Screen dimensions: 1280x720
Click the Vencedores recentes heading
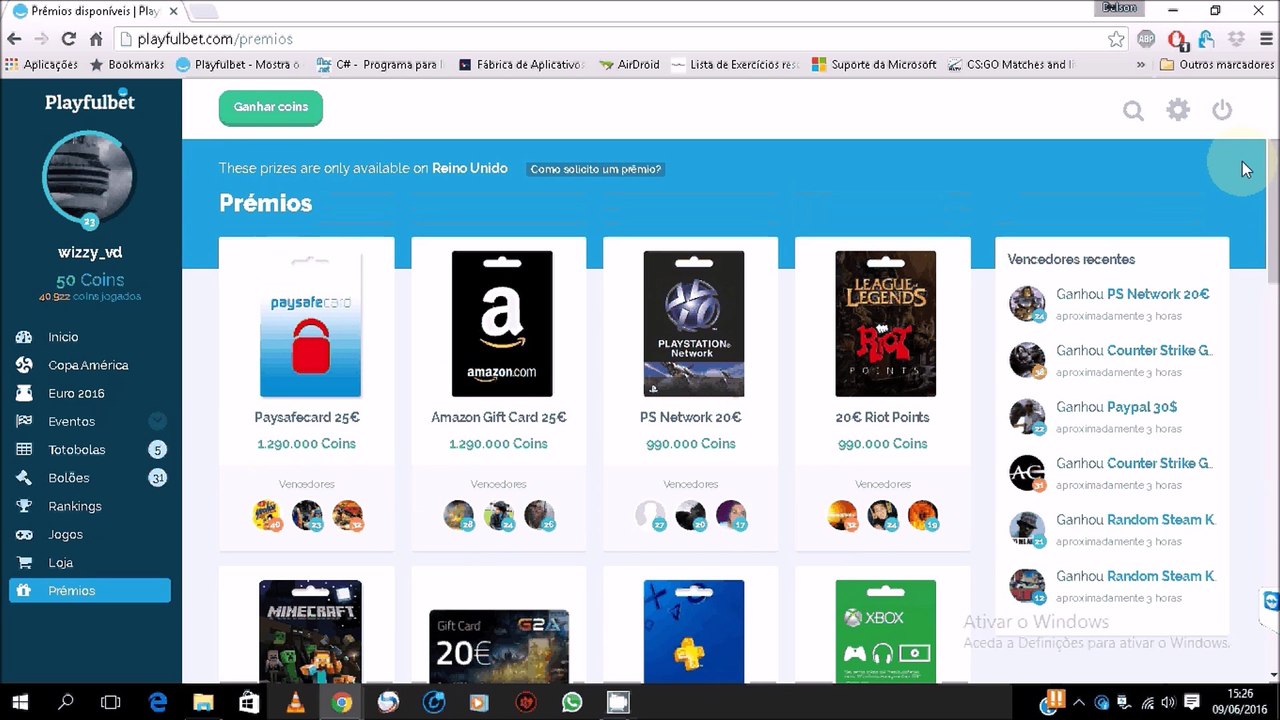click(x=1071, y=259)
